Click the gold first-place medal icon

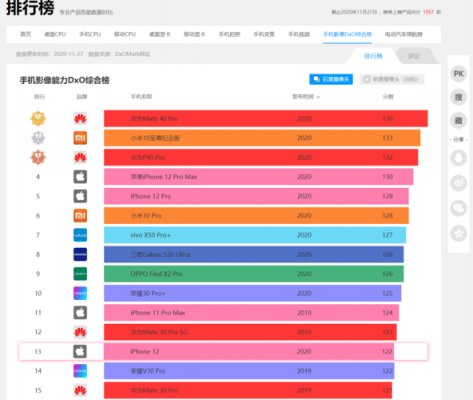pyautogui.click(x=38, y=118)
